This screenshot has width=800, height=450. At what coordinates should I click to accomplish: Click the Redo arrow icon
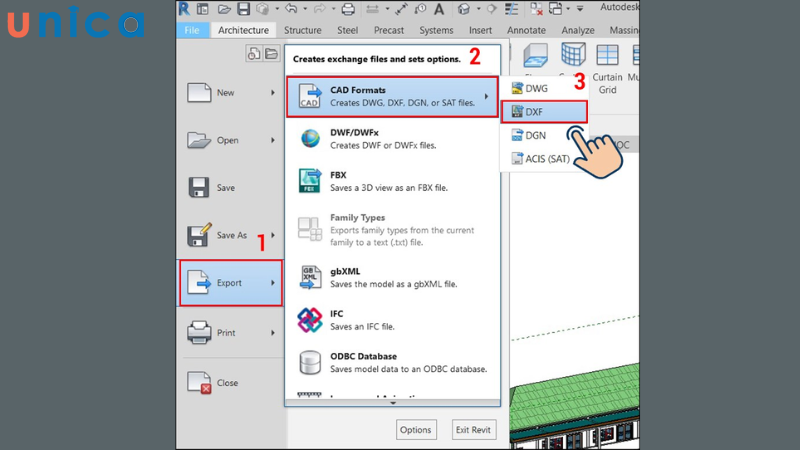coord(320,8)
